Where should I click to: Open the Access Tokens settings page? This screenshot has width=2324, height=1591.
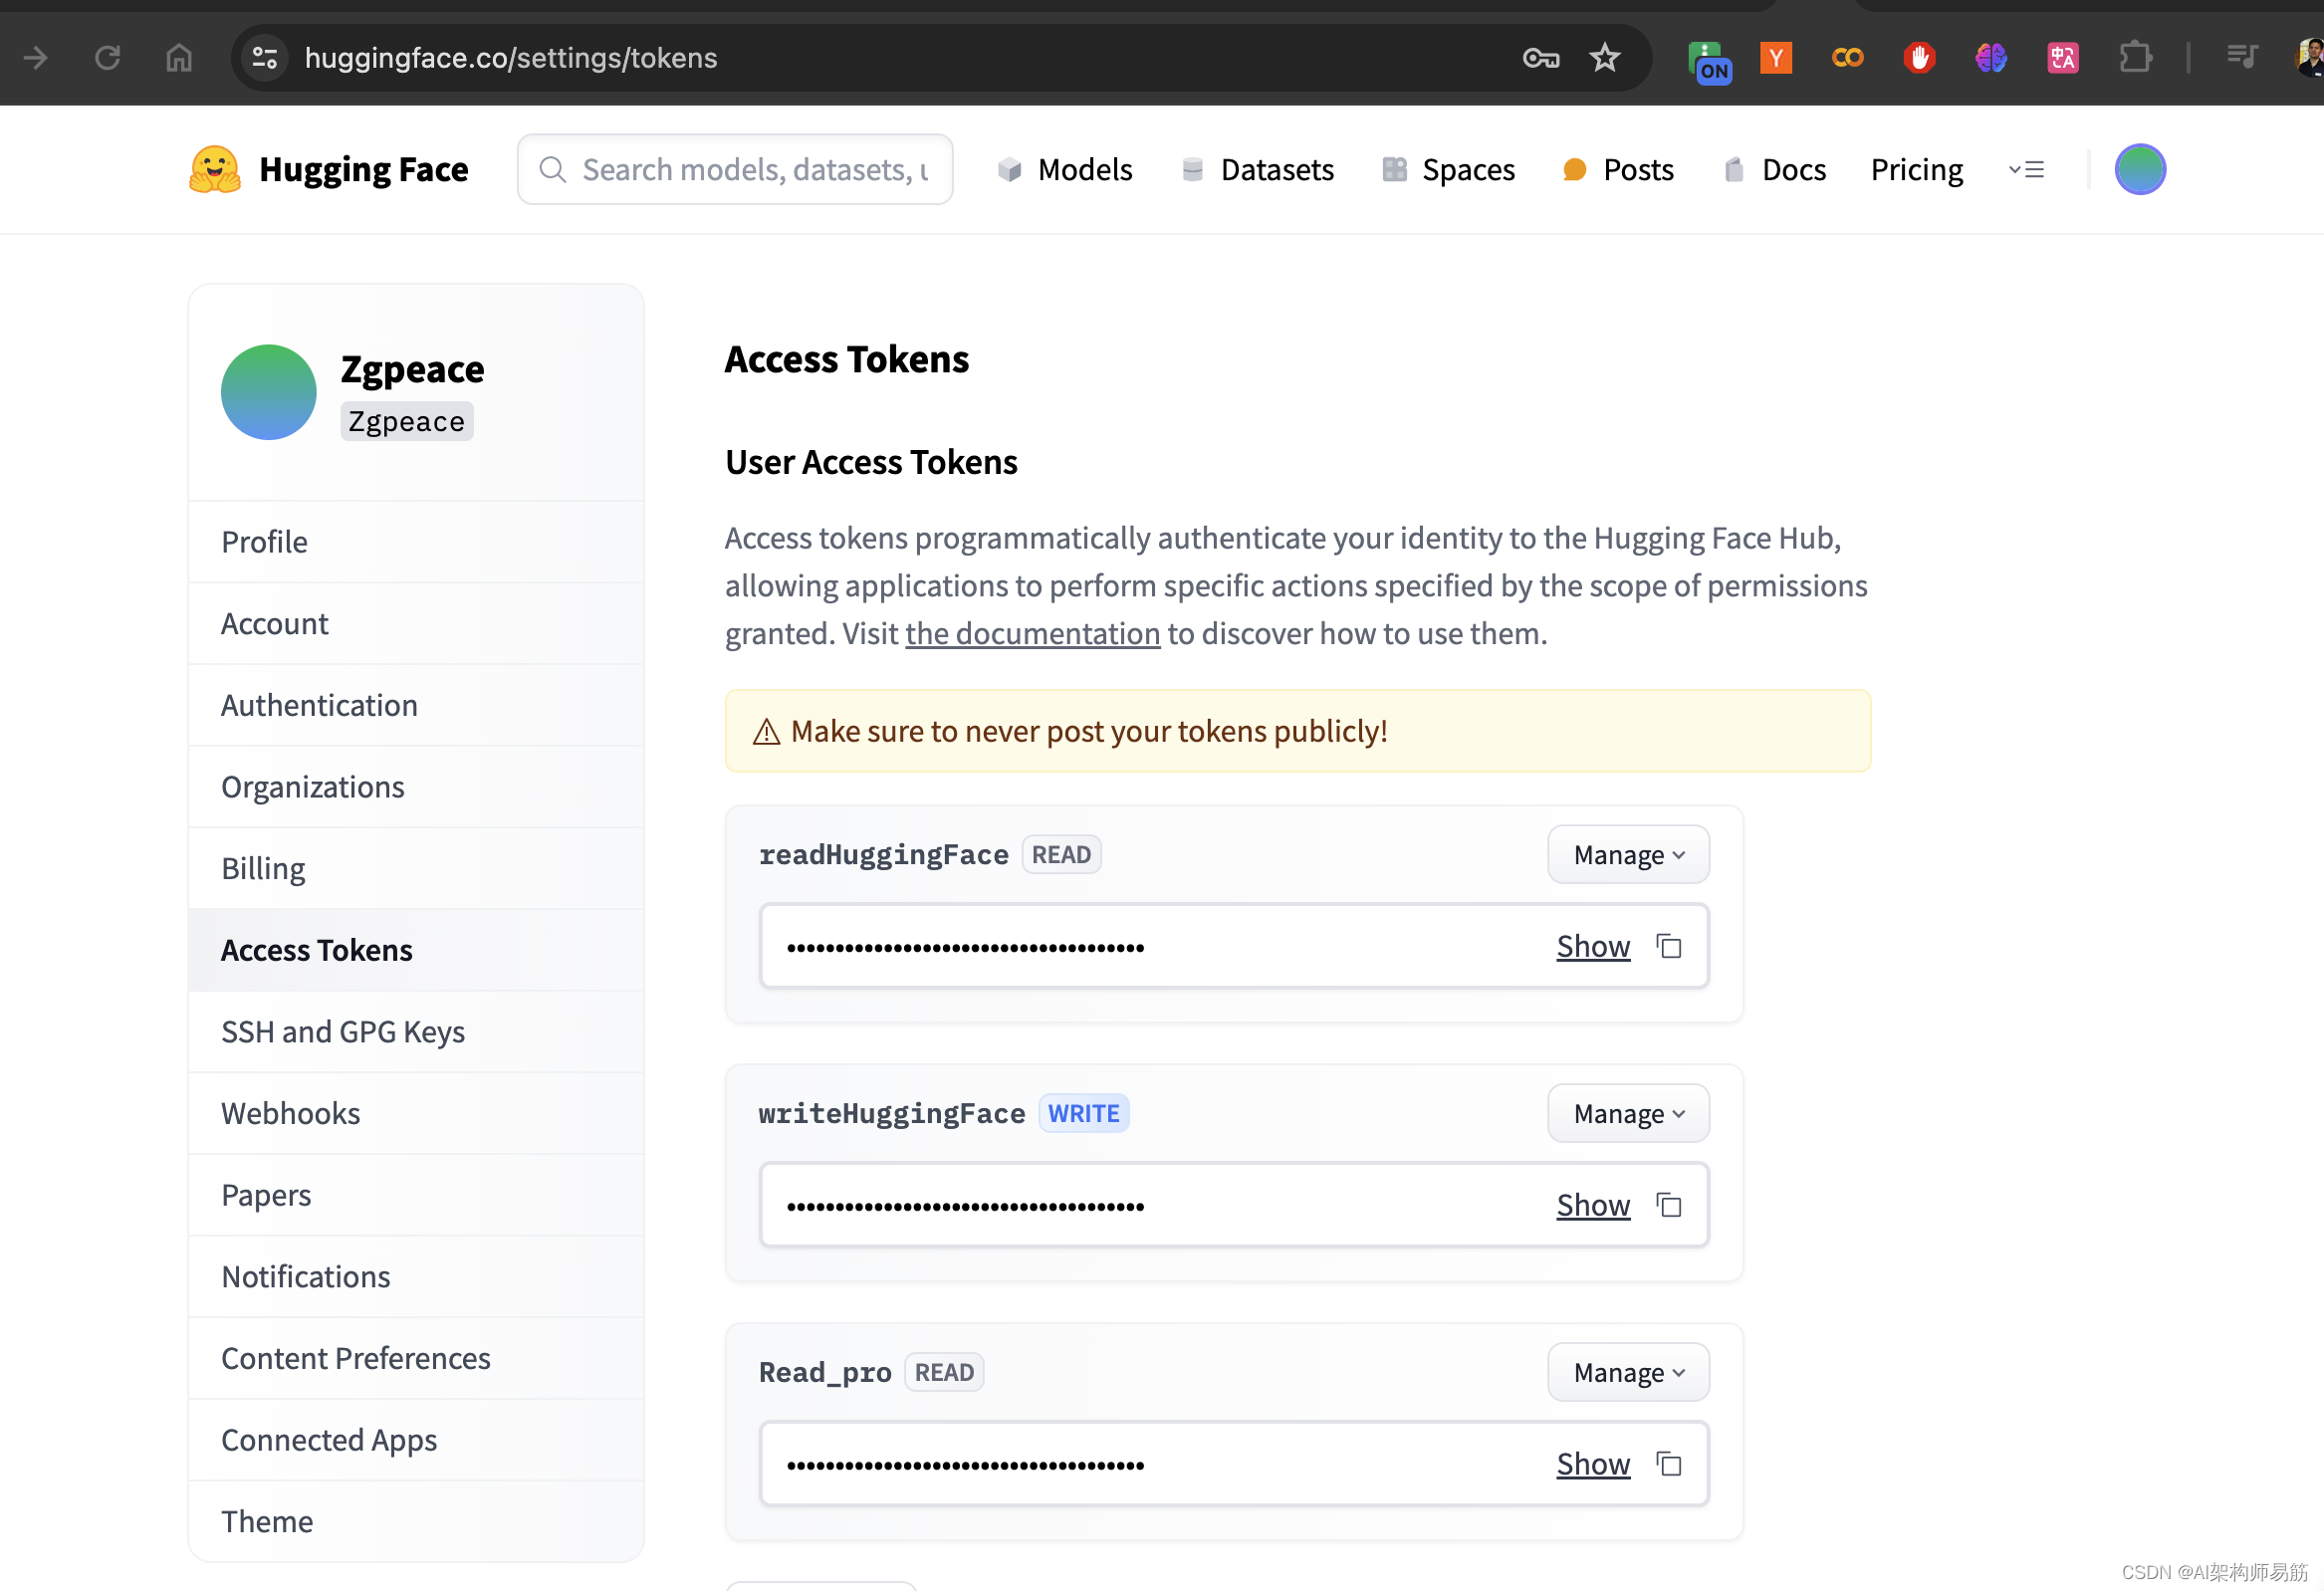pos(316,950)
